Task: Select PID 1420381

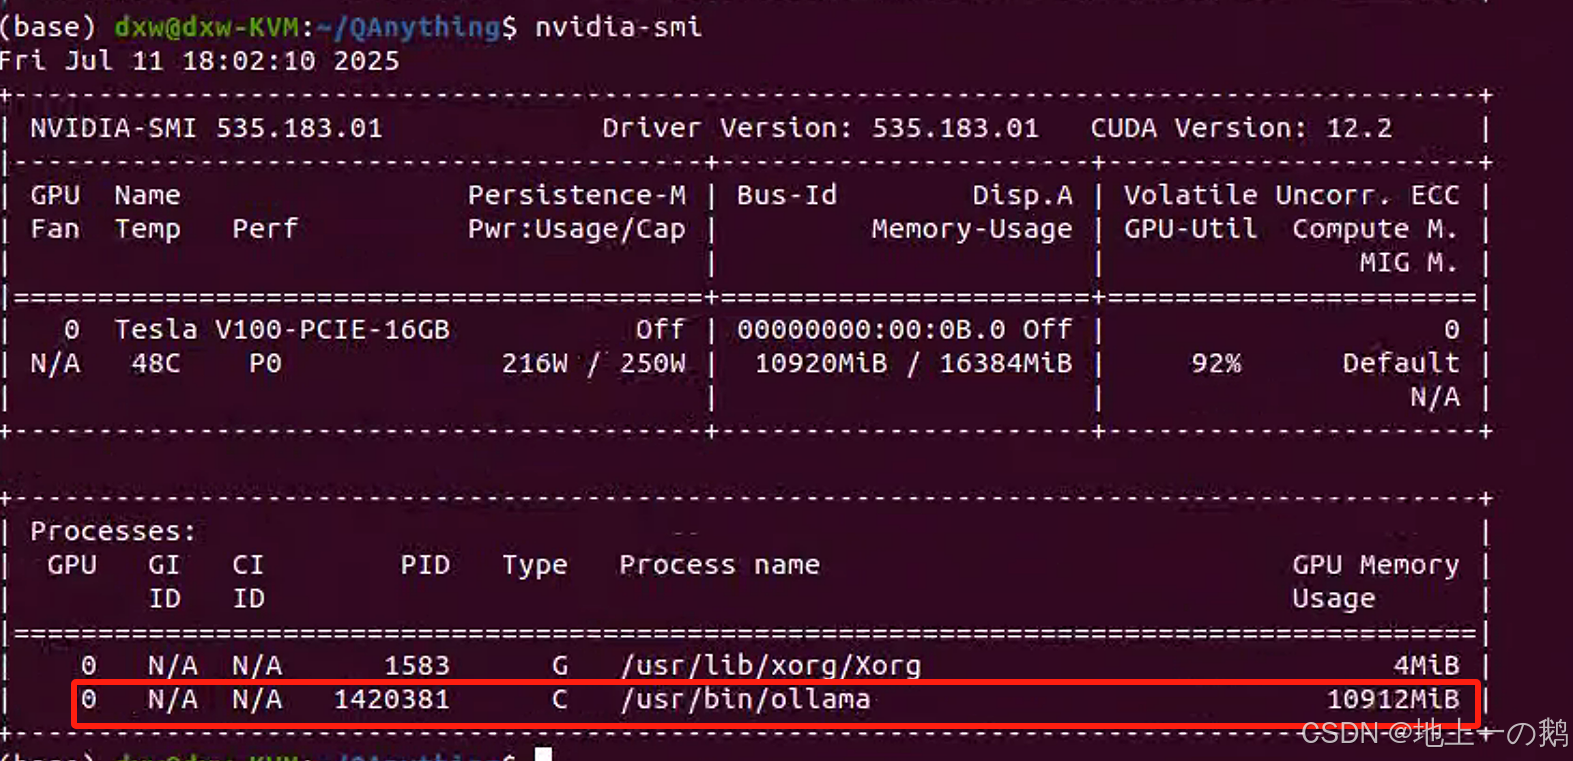Action: 392,699
